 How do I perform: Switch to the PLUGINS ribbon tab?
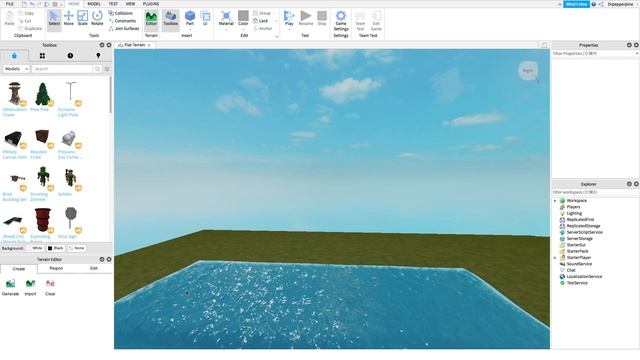click(x=151, y=4)
